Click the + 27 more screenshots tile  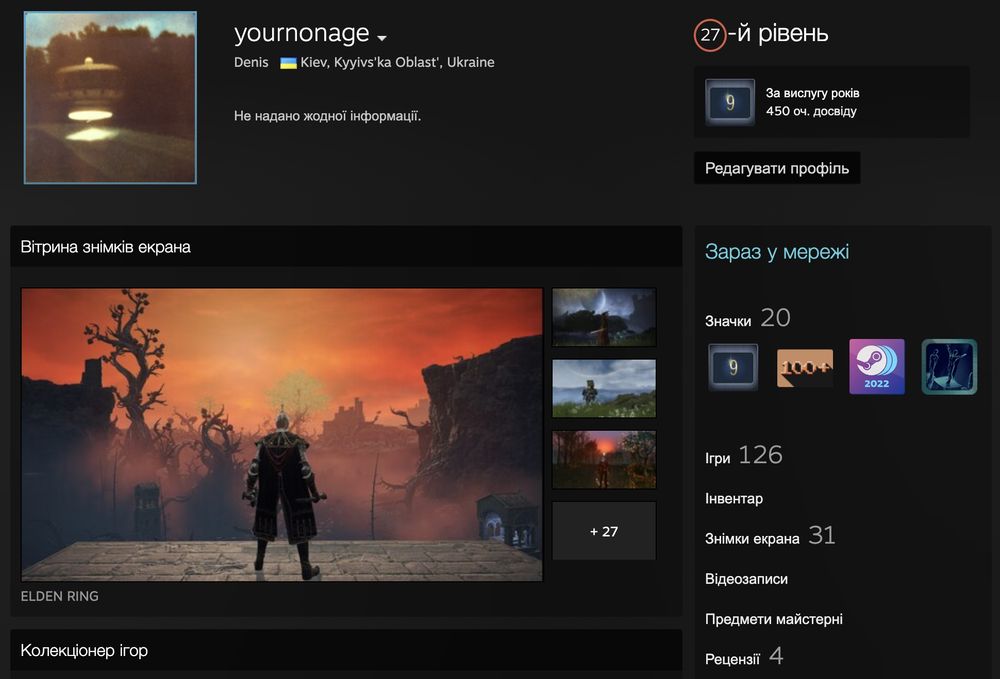point(604,531)
